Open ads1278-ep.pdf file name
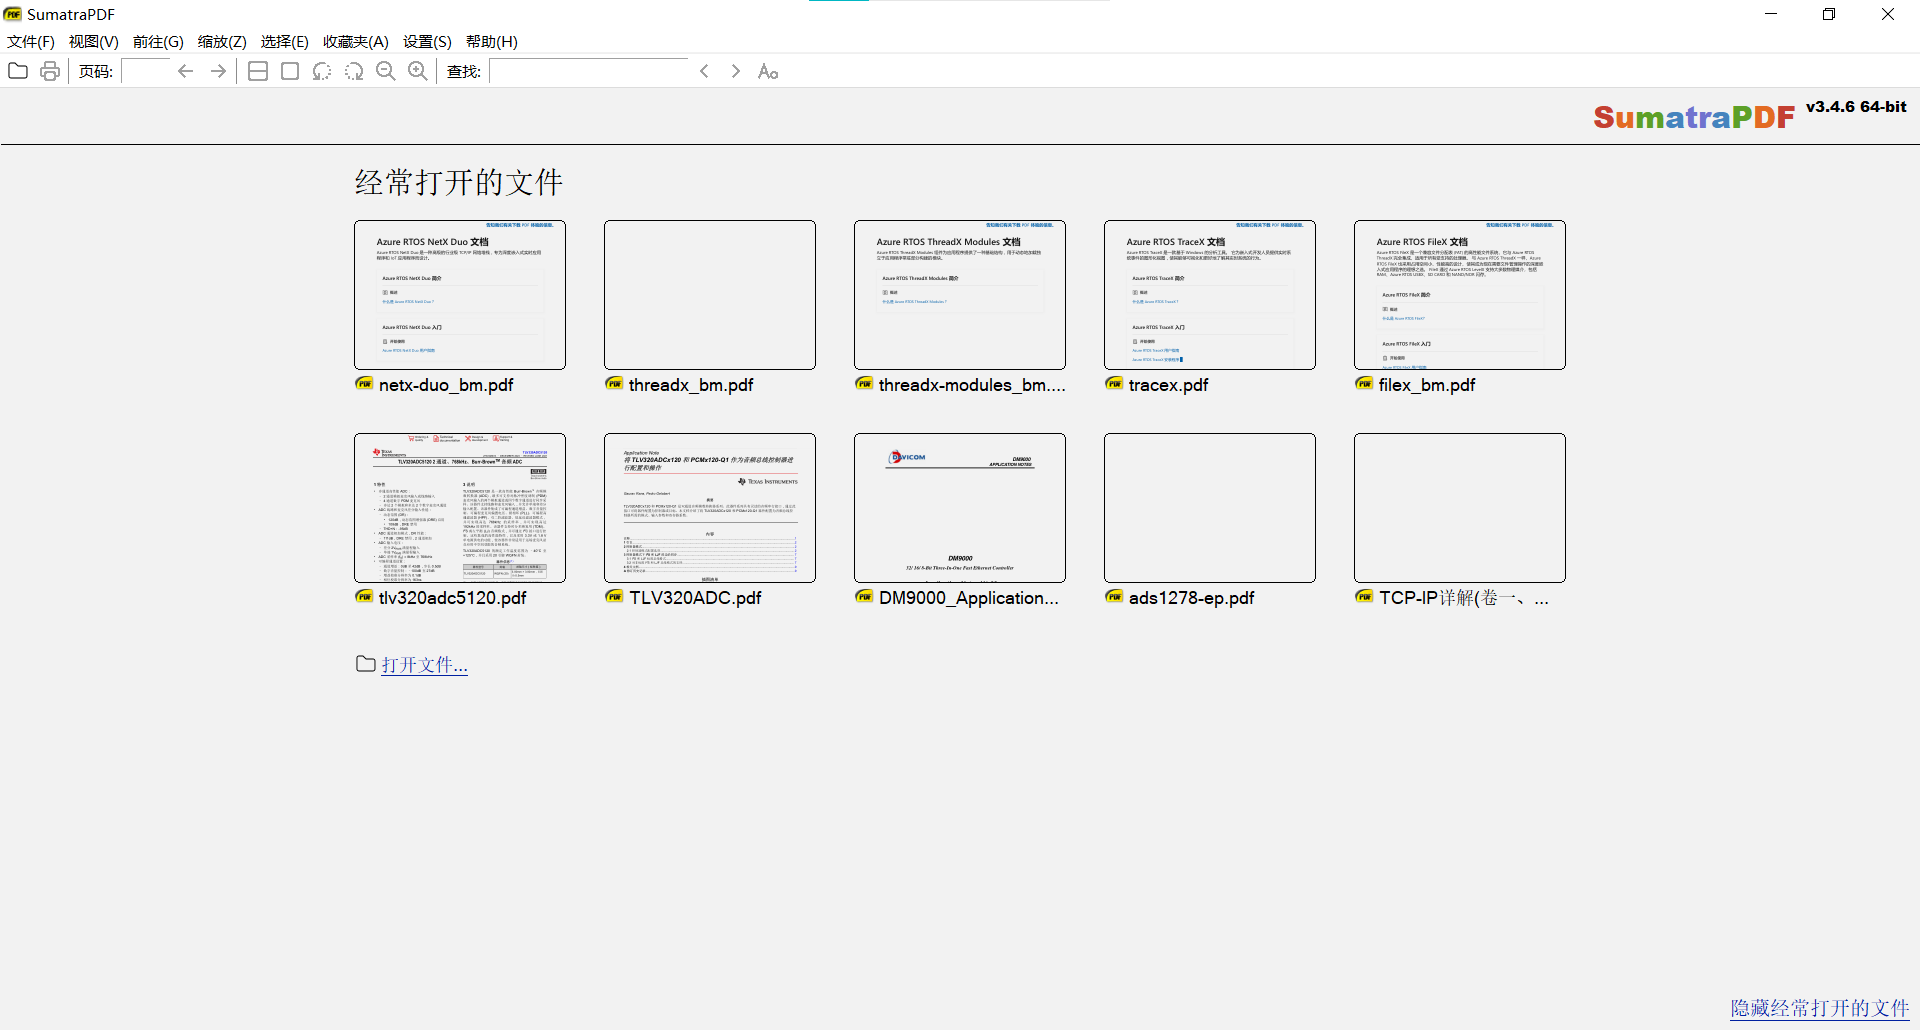 tap(1191, 598)
